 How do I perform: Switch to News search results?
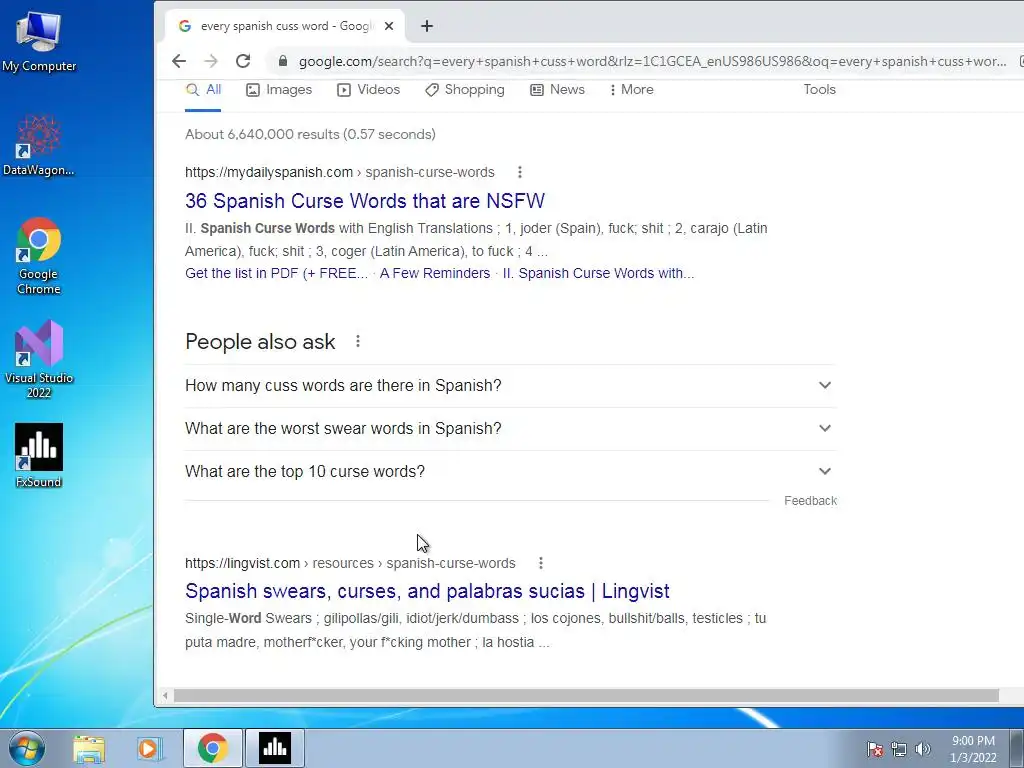[x=557, y=90]
